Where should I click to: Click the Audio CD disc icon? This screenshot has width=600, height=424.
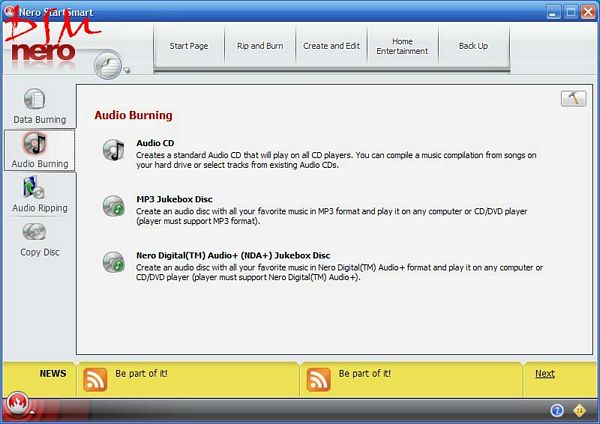[x=113, y=150]
